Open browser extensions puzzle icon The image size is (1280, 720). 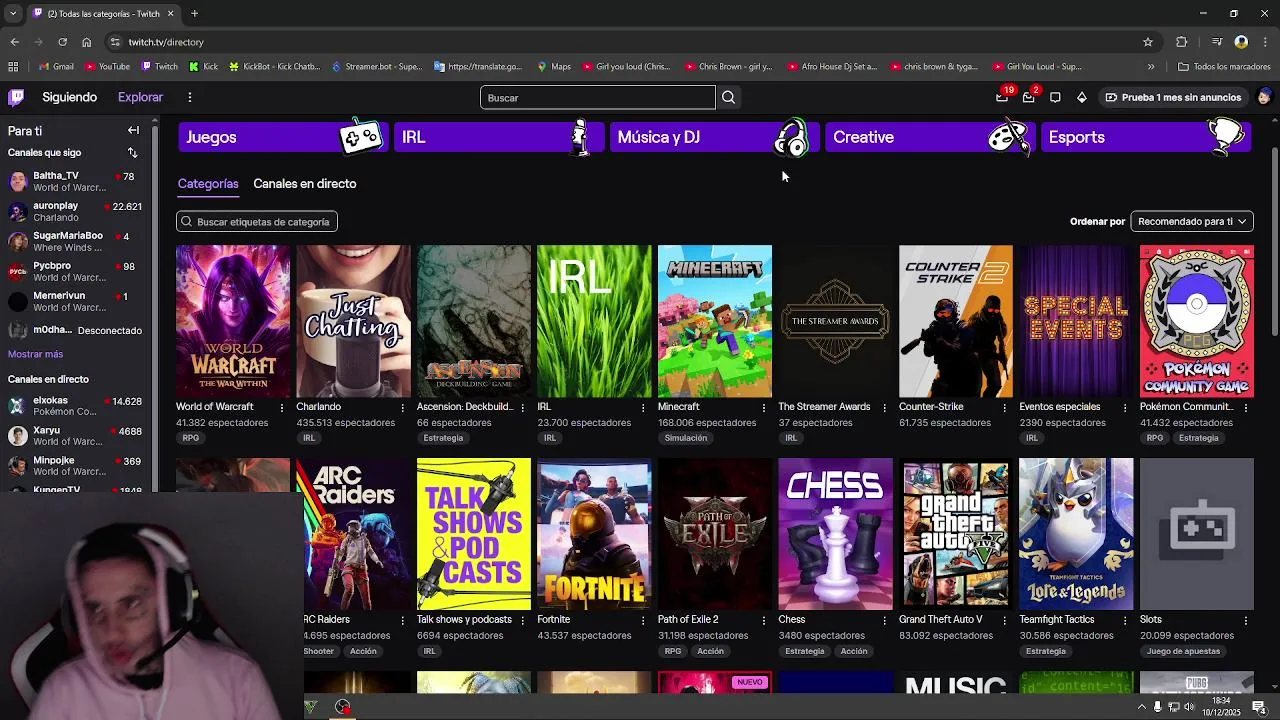[x=1181, y=42]
